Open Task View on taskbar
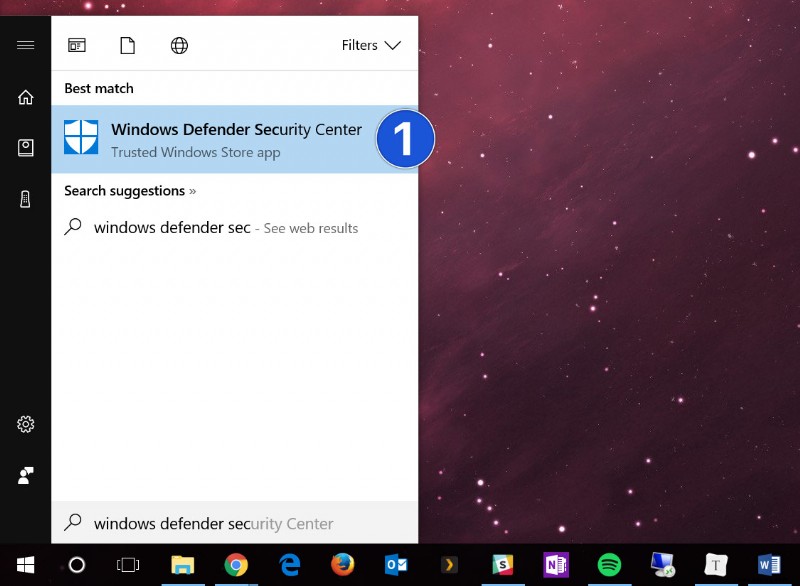This screenshot has width=800, height=586. pos(128,565)
